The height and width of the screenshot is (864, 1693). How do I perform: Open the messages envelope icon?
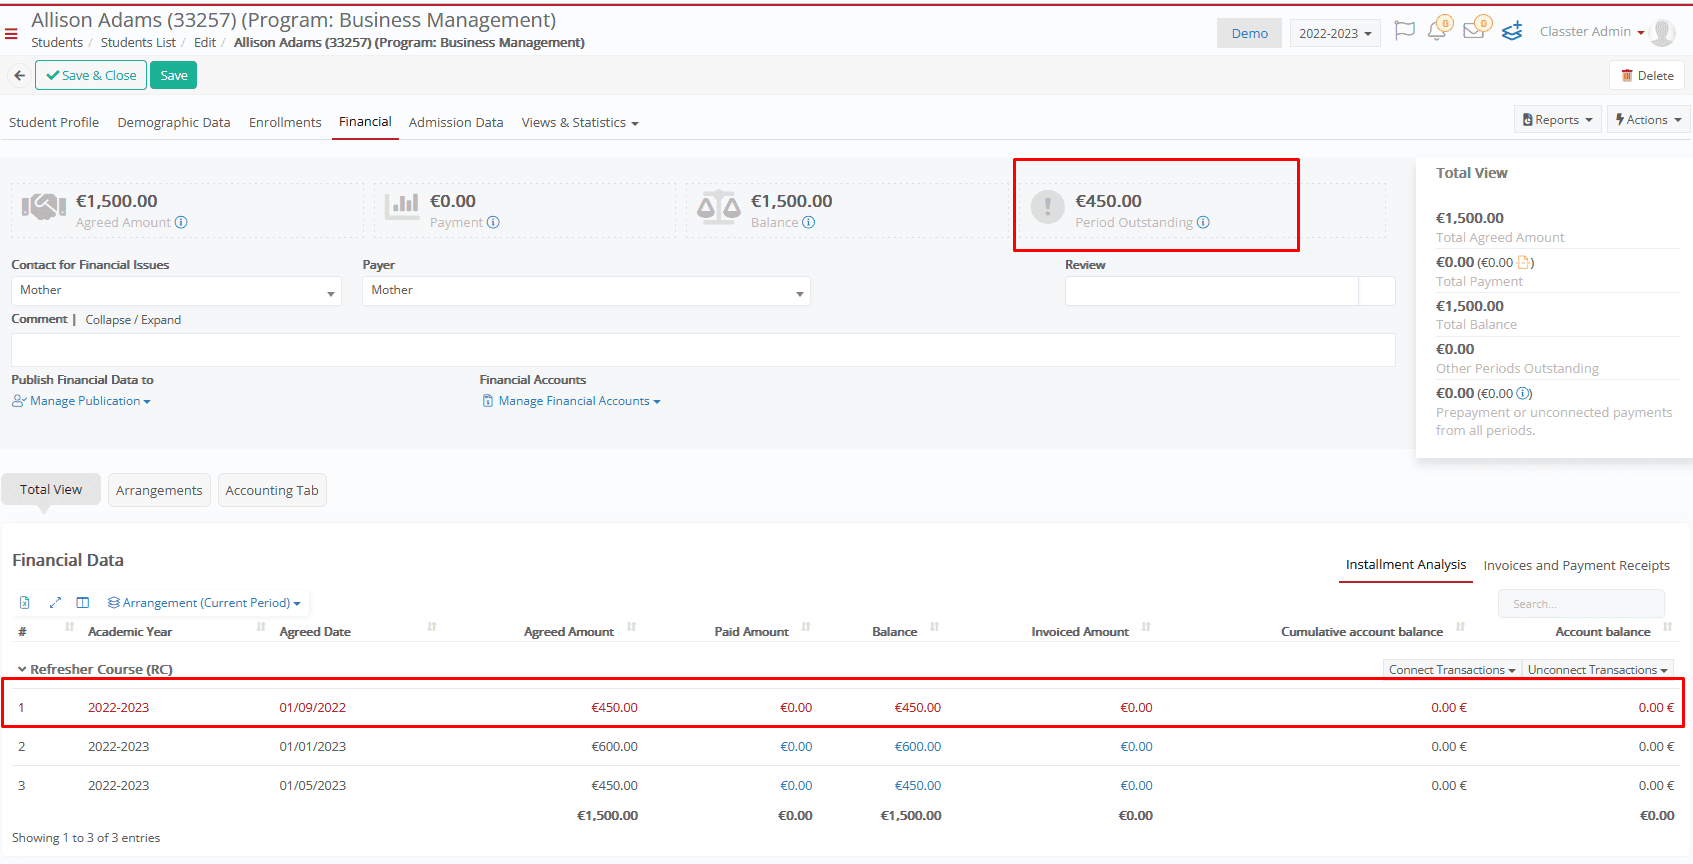[1475, 30]
